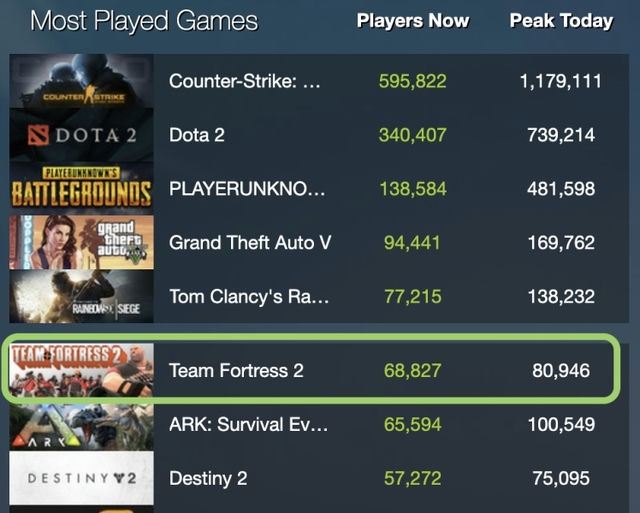Select the Team Fortress 2 title text
This screenshot has height=513, width=640.
pyautogui.click(x=236, y=370)
